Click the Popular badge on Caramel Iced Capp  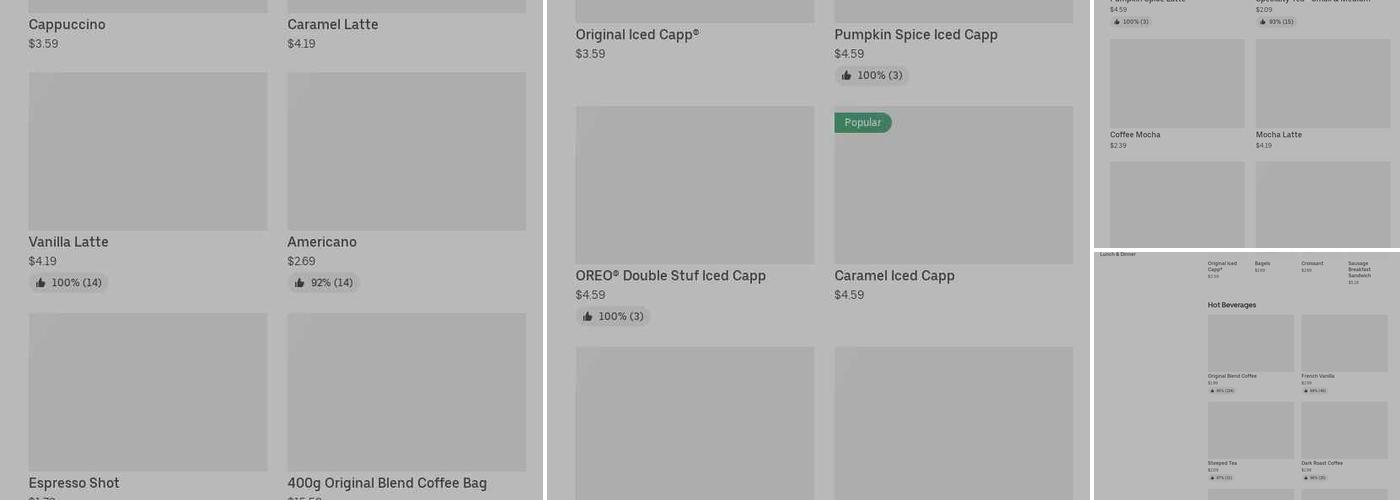click(x=862, y=123)
